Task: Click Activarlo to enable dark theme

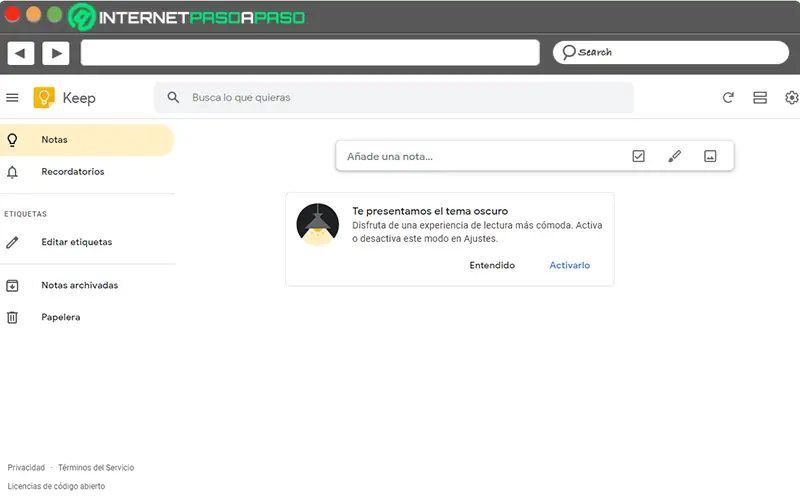Action: pyautogui.click(x=569, y=265)
